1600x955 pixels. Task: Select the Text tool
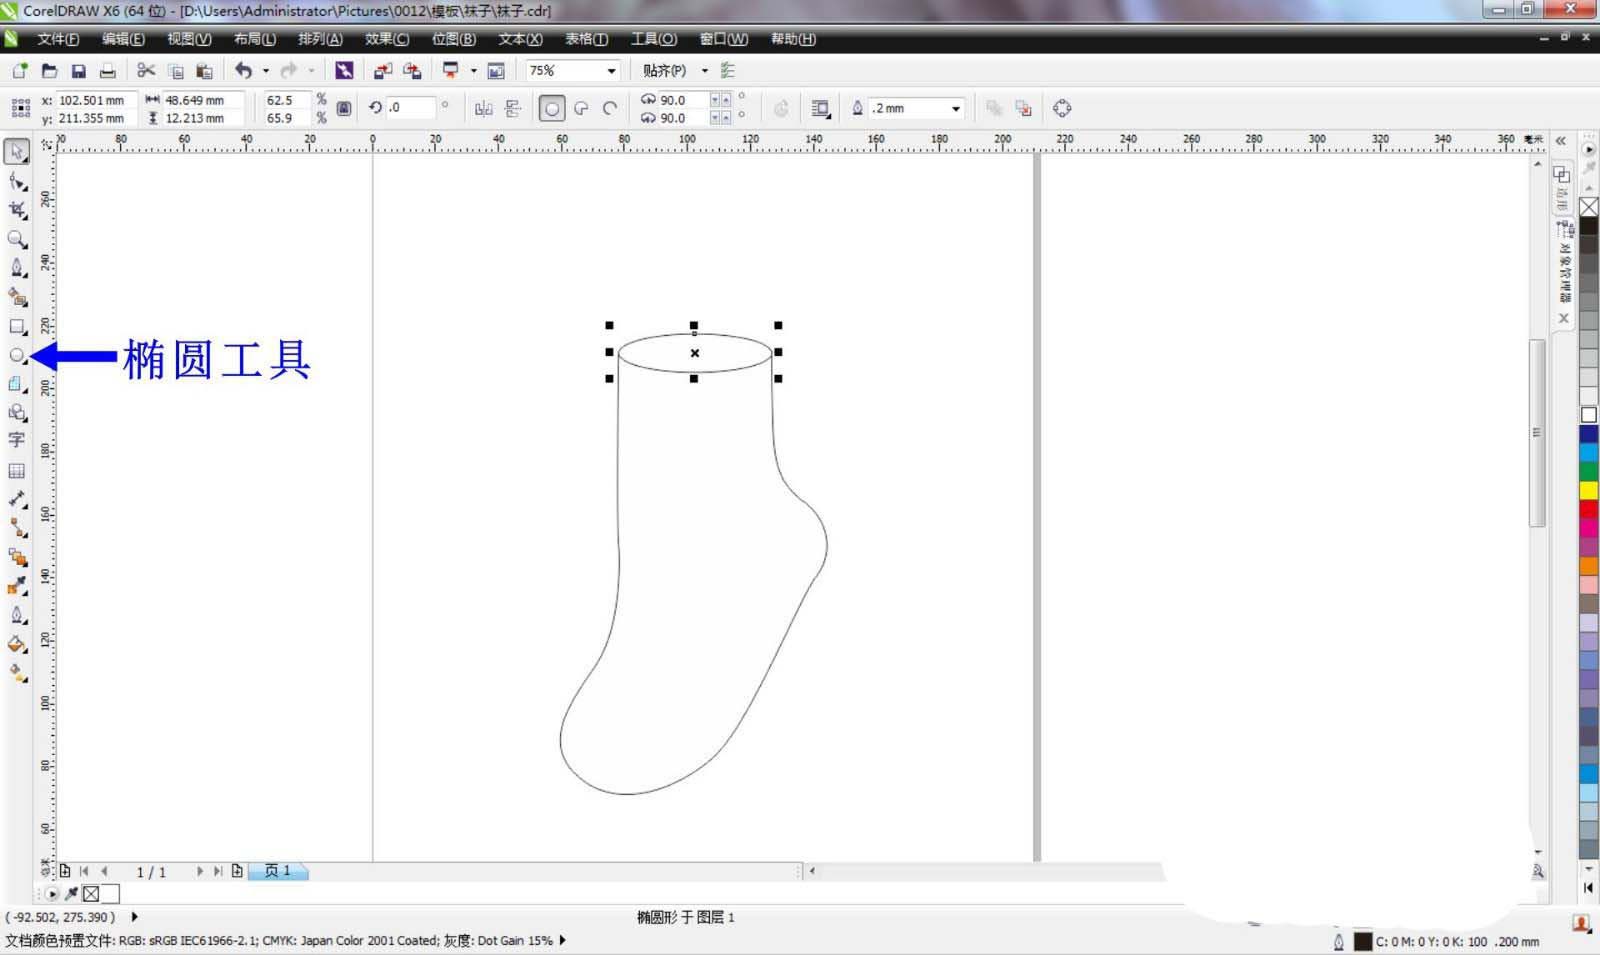click(16, 440)
